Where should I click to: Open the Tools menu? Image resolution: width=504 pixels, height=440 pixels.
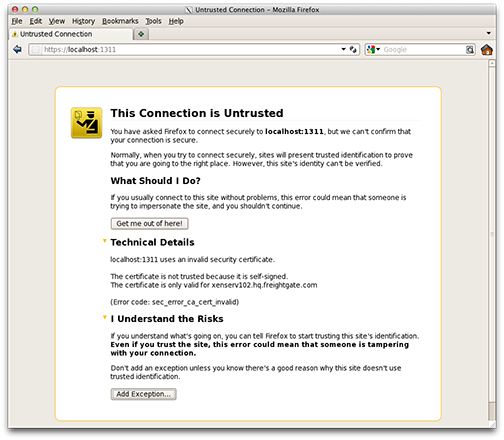(153, 21)
